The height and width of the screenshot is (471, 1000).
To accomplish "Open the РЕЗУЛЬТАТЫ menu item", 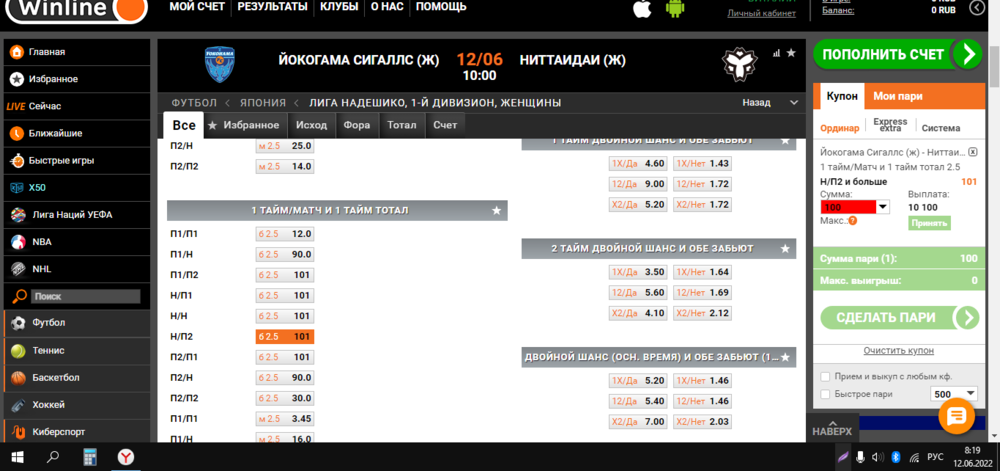I will (x=272, y=7).
